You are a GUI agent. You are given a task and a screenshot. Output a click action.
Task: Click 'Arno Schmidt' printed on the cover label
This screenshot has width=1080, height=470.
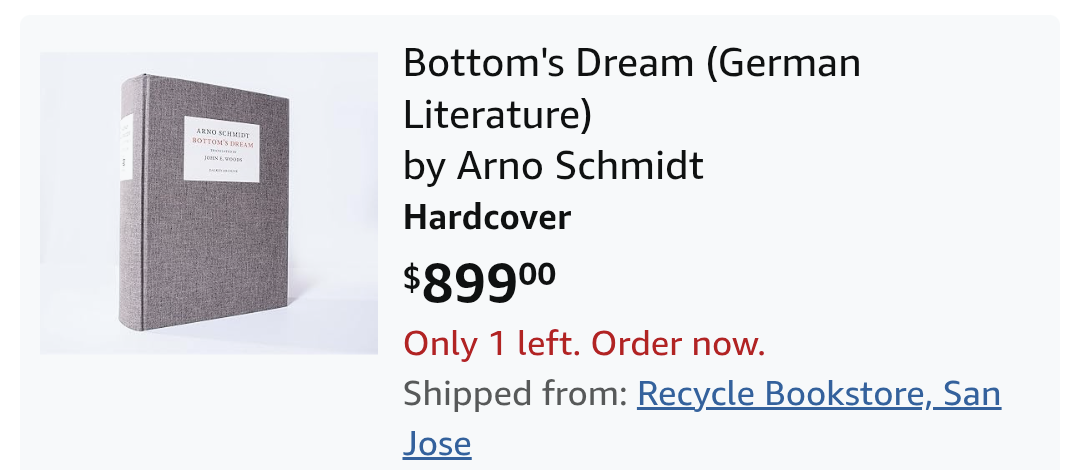click(222, 132)
